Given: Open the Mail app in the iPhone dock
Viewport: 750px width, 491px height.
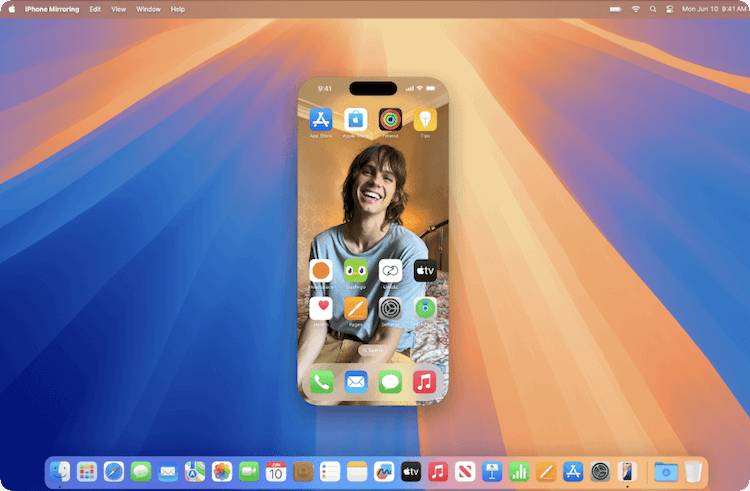Looking at the screenshot, I should [356, 382].
